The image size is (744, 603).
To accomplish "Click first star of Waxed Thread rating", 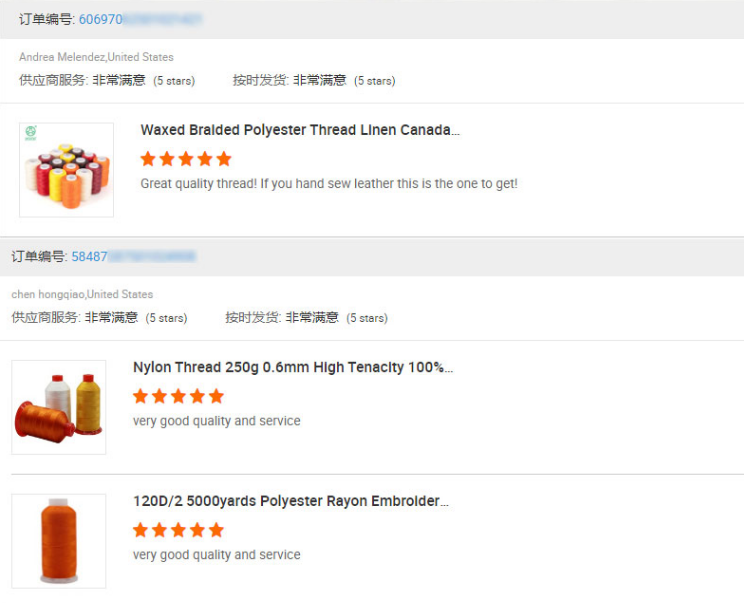I will (149, 159).
